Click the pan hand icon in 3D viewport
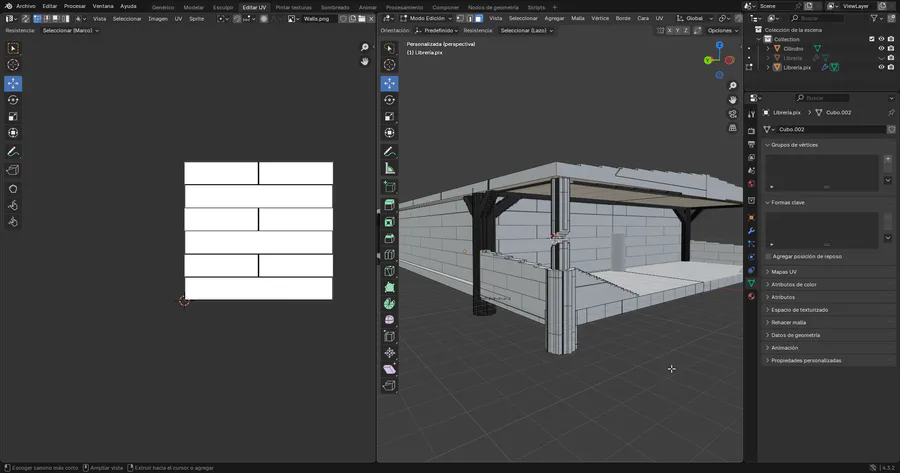Viewport: 900px width, 473px height. tap(733, 100)
